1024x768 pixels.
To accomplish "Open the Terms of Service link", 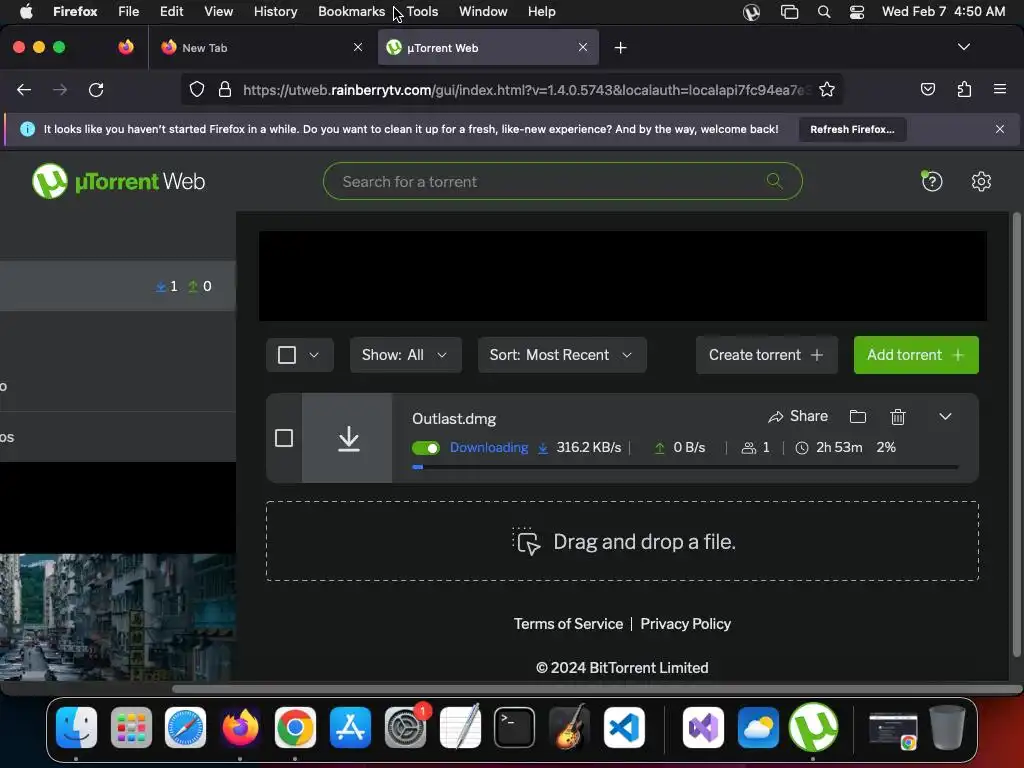I will [568, 624].
